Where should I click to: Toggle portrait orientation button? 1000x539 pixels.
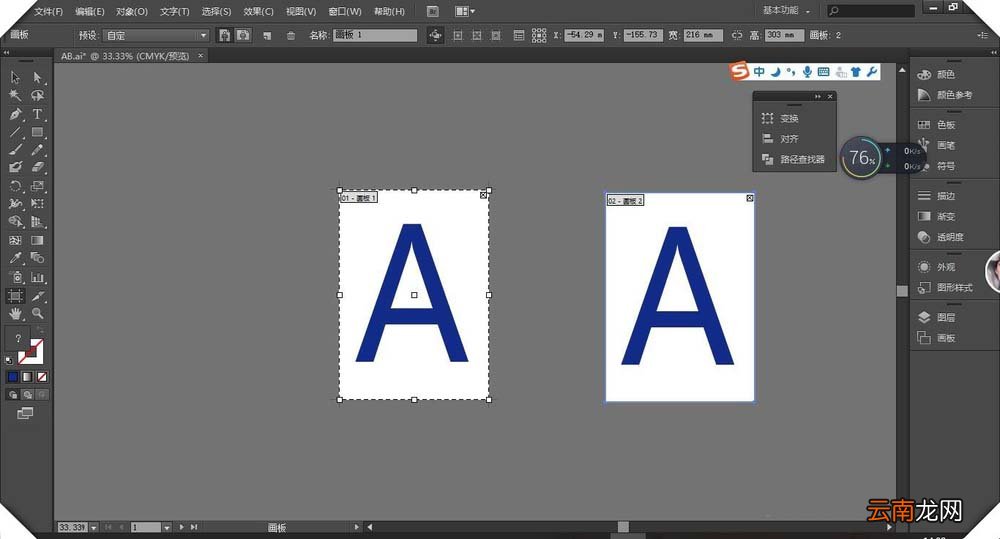224,35
